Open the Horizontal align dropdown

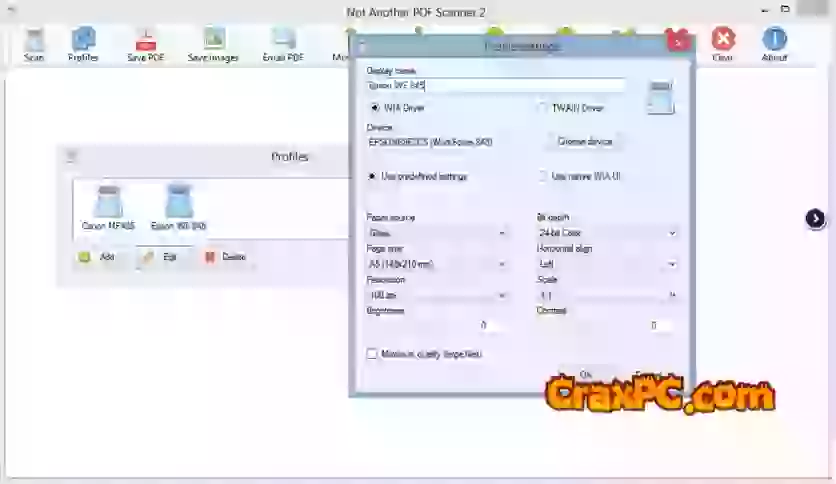[x=607, y=264]
